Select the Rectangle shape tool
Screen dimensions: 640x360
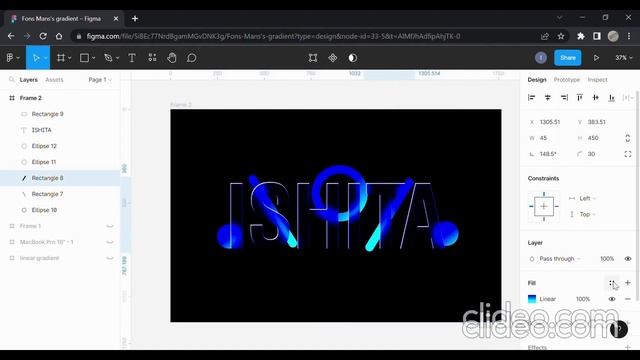pos(84,58)
